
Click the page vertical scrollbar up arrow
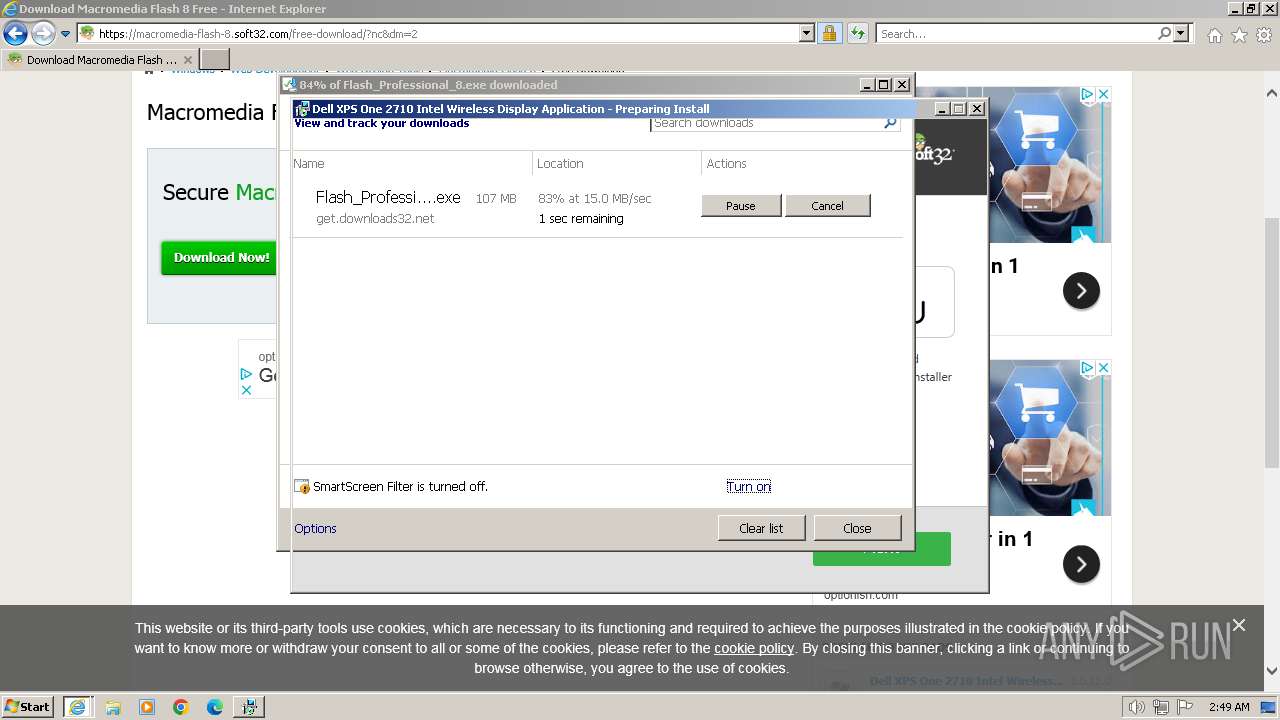(x=1272, y=93)
